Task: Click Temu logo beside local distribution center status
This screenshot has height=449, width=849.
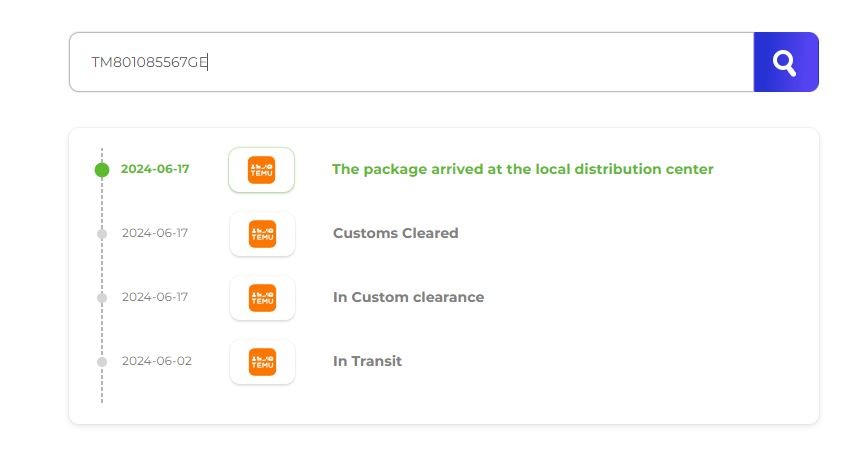Action: tap(262, 170)
